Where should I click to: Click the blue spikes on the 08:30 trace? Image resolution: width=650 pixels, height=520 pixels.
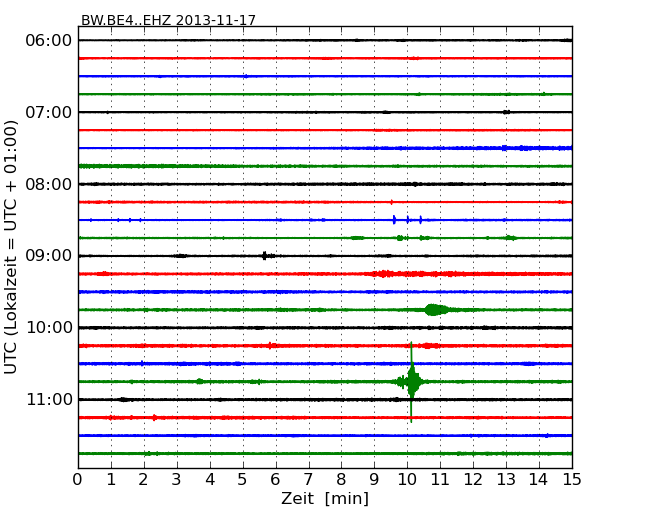406,220
